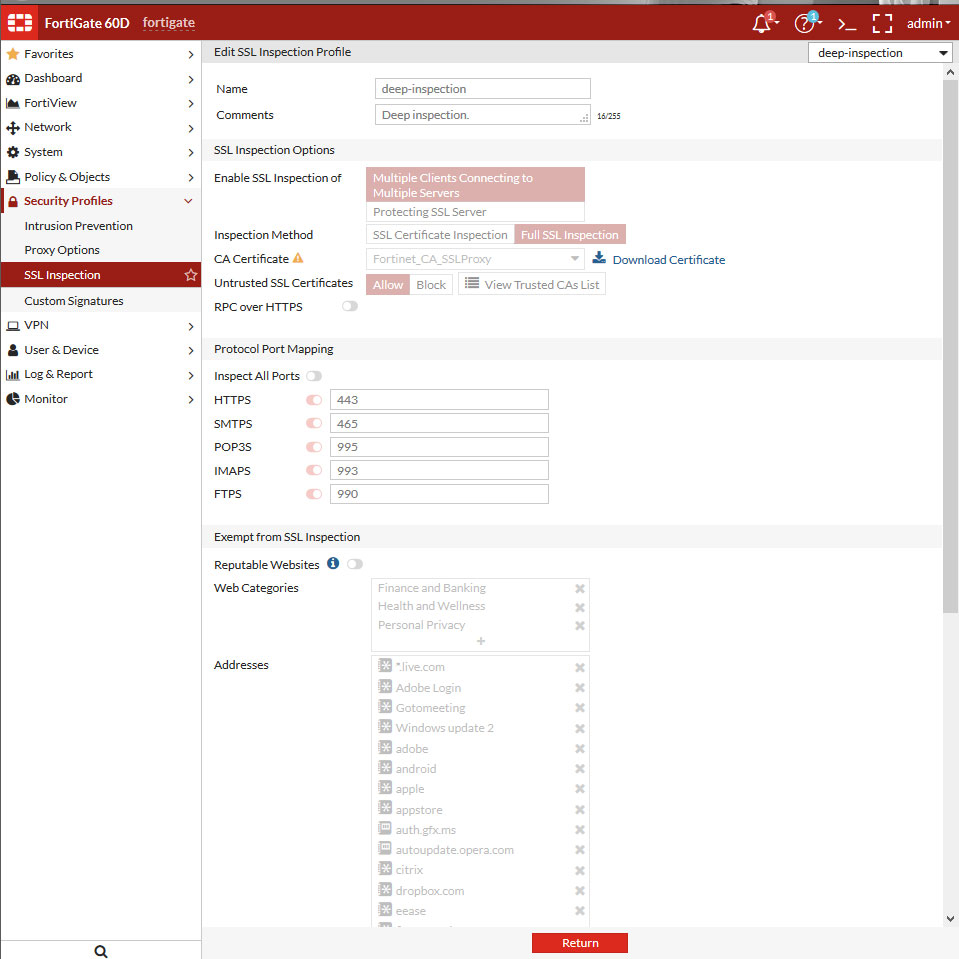
Task: Expand the Log & Report menu
Action: 100,374
